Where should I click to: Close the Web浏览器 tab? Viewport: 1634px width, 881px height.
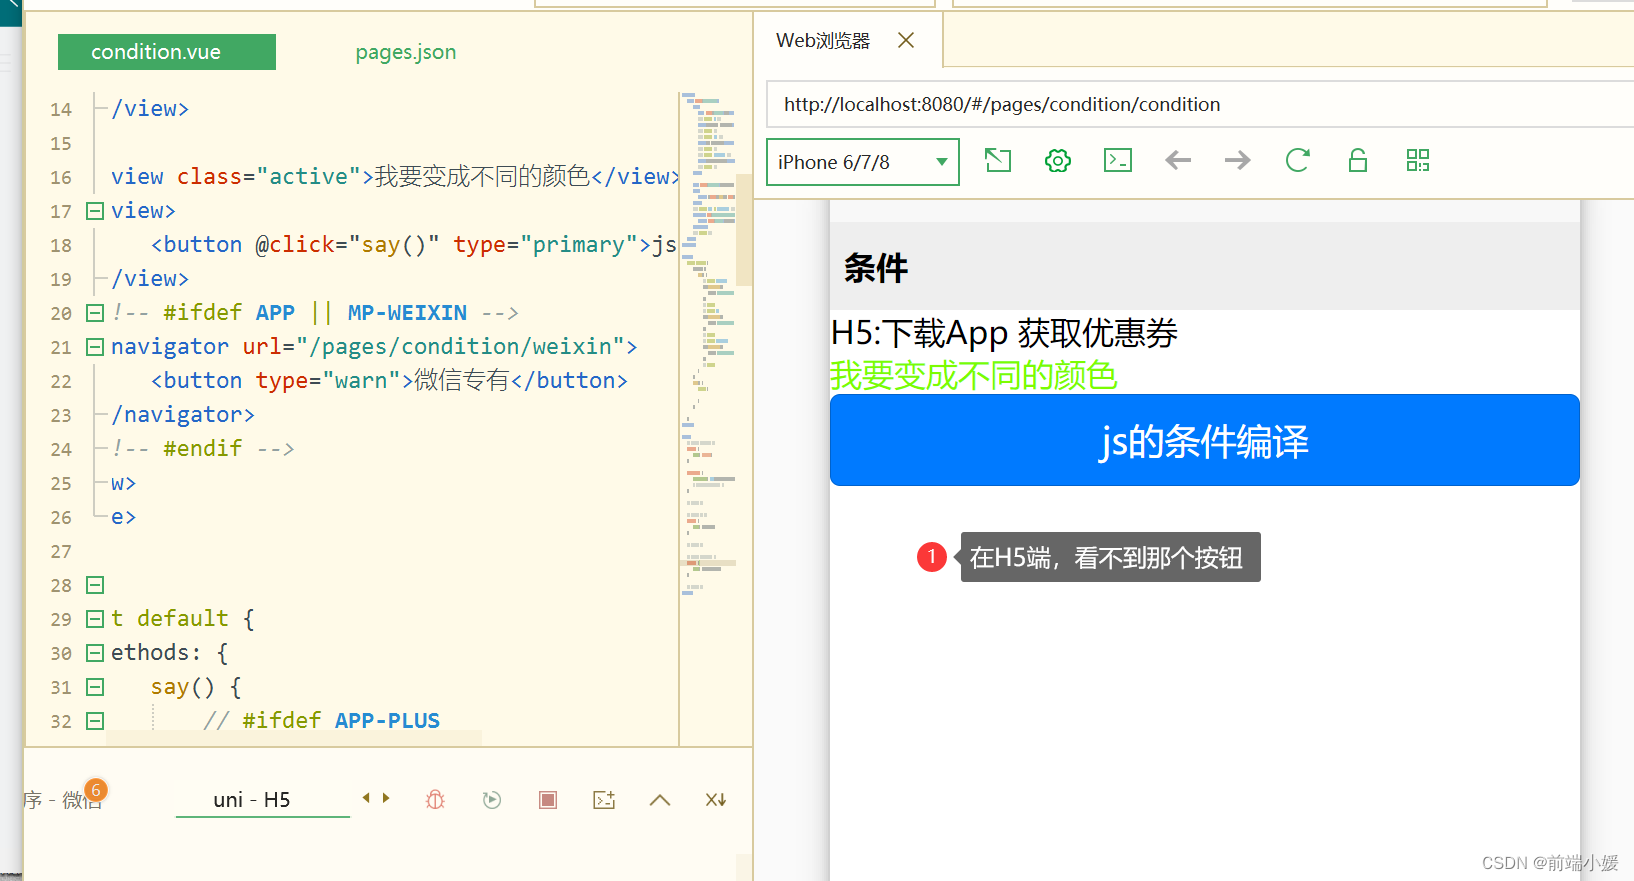point(906,40)
